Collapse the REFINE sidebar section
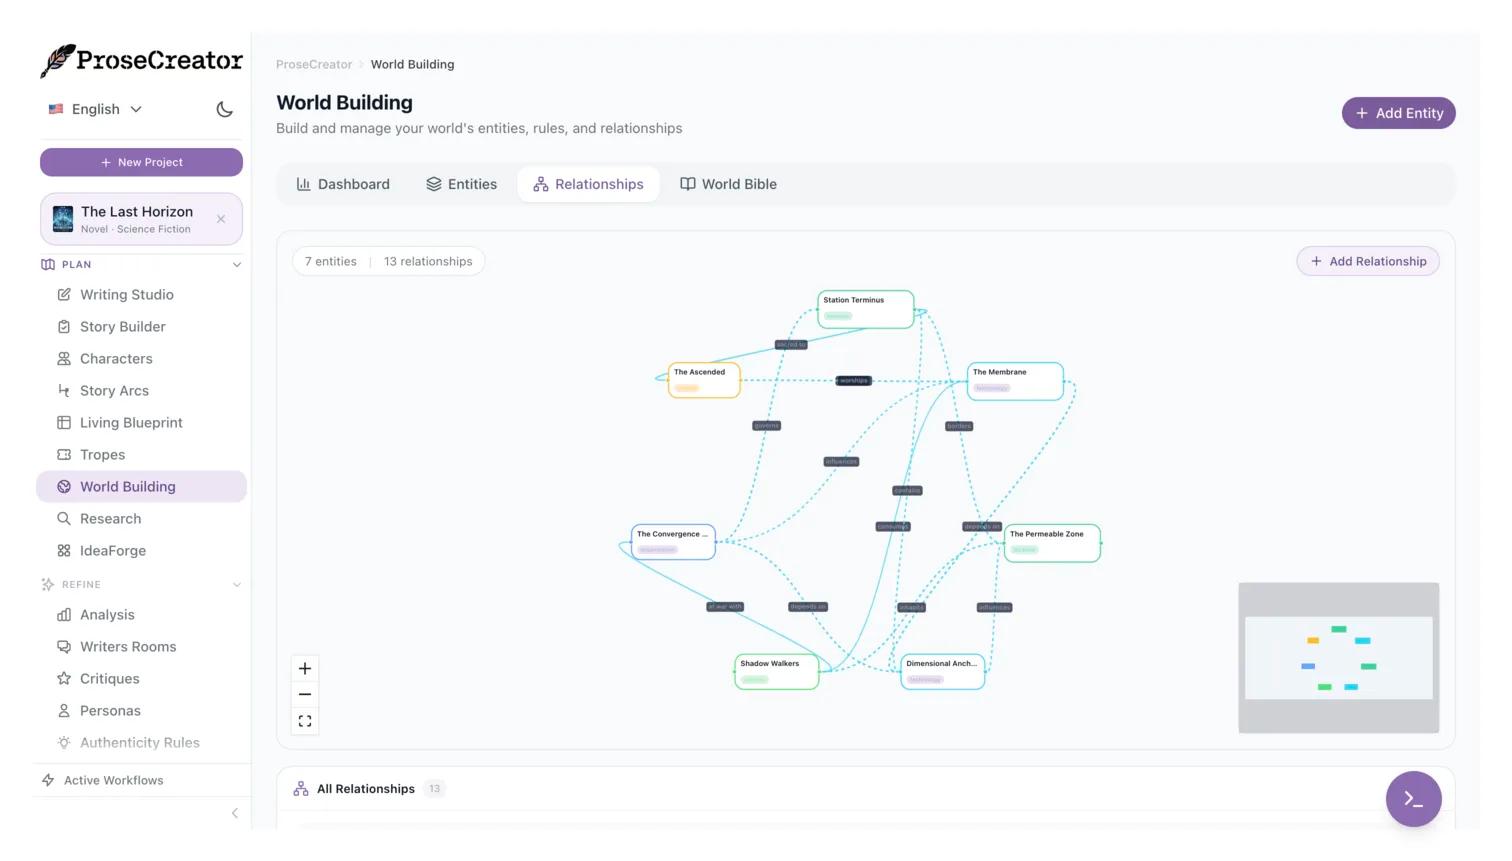Image resolution: width=1512 pixels, height=861 pixels. (237, 585)
